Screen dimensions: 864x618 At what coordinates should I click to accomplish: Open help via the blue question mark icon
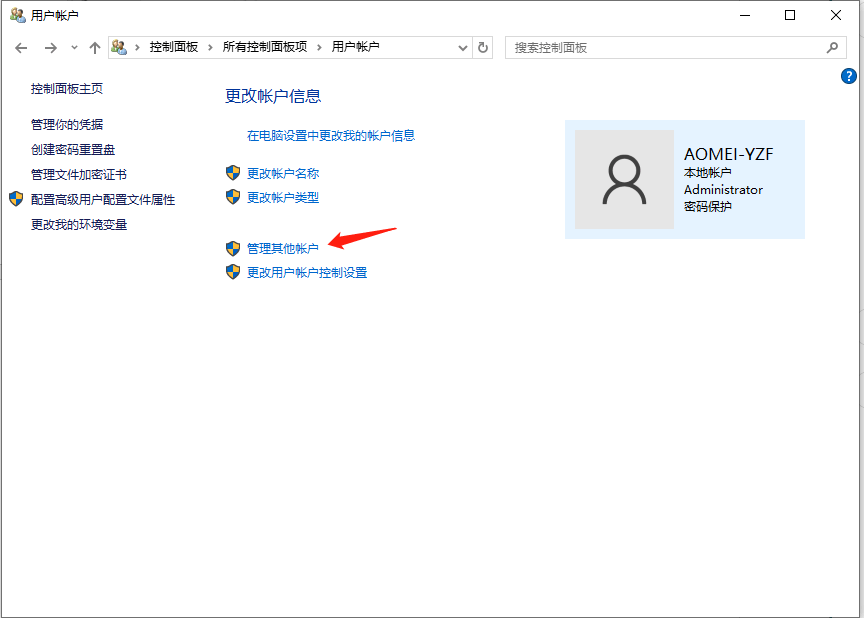click(848, 76)
